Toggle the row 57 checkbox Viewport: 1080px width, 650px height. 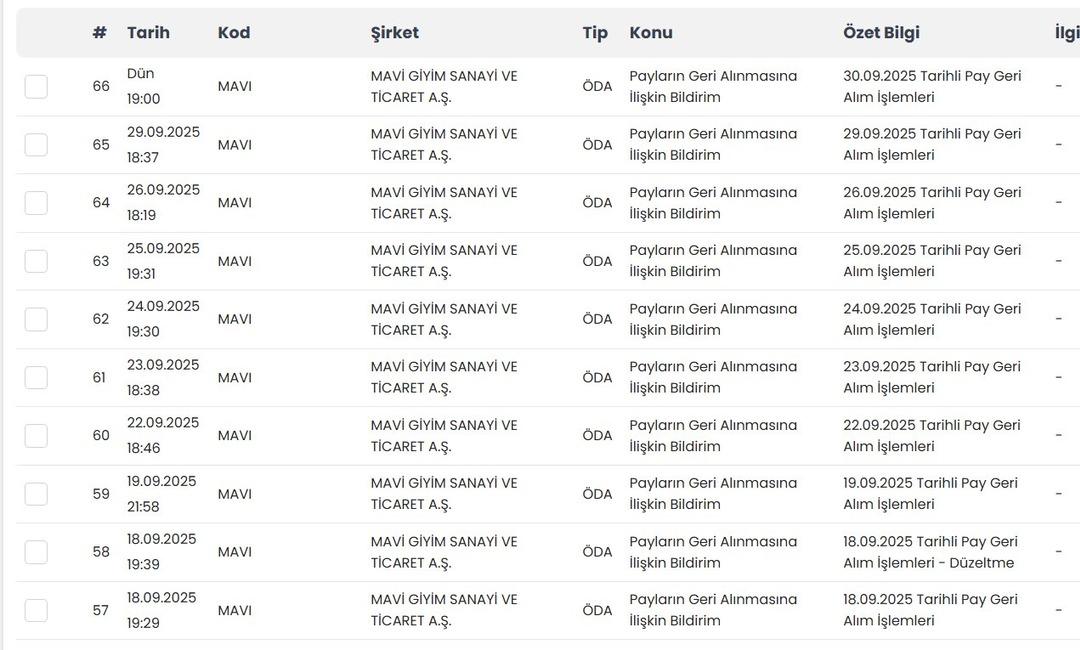pos(36,610)
